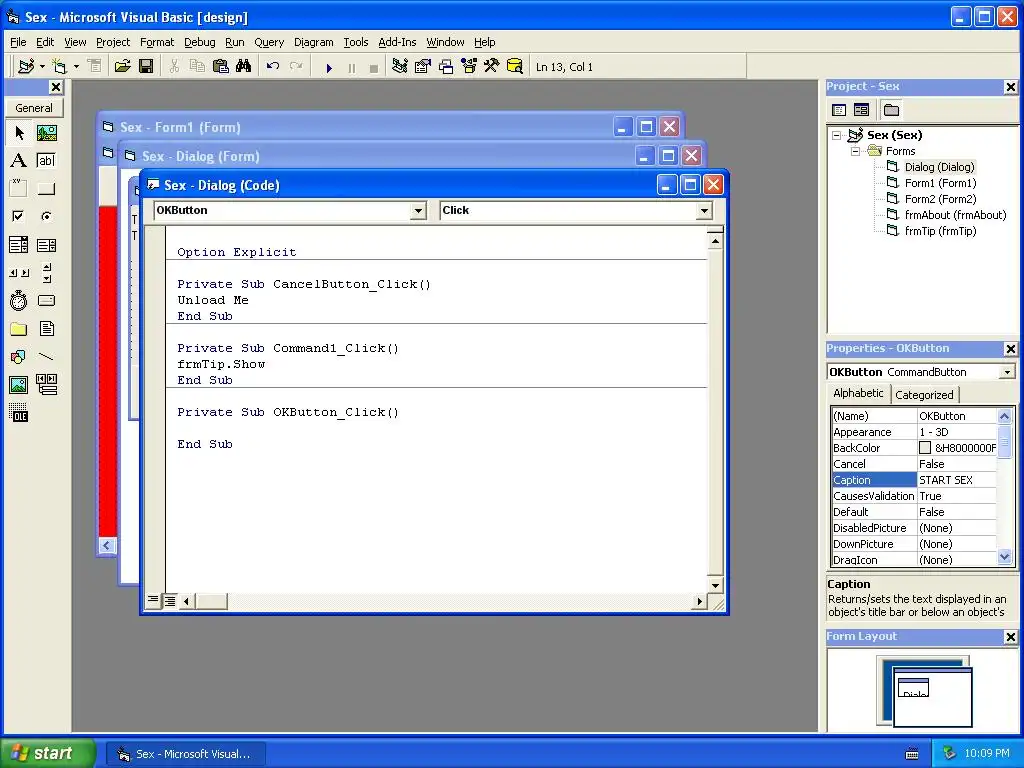Image resolution: width=1024 pixels, height=768 pixels.
Task: Open the Object Browser from toolbar
Action: [469, 67]
